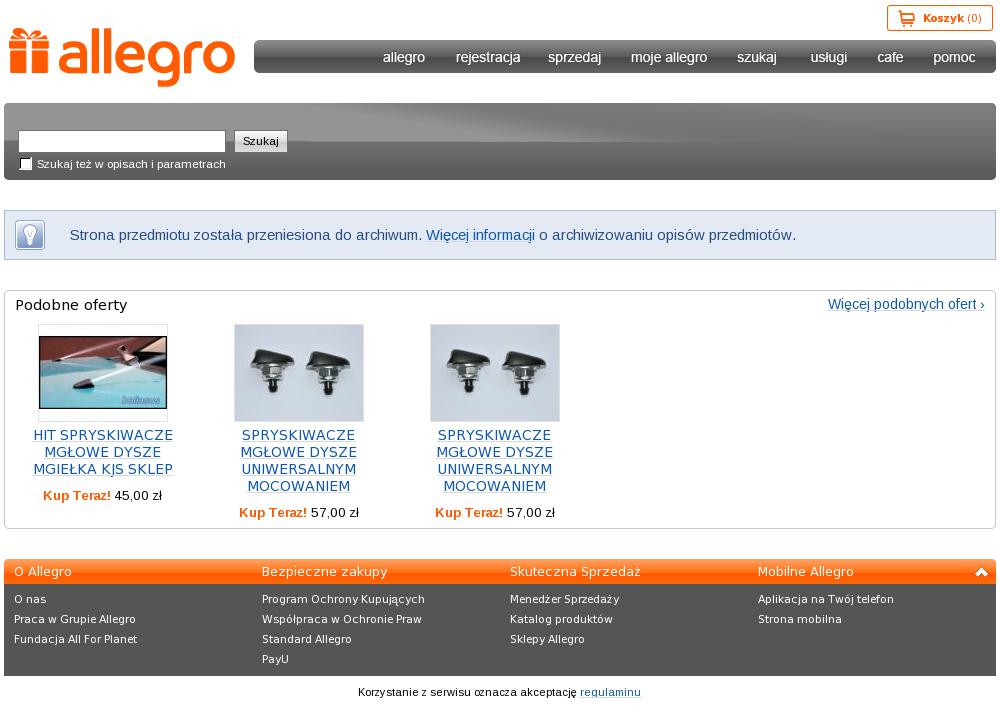Viewport: 1000px width, 712px height.
Task: Open Więcej podobnych ofert link
Action: [x=906, y=304]
